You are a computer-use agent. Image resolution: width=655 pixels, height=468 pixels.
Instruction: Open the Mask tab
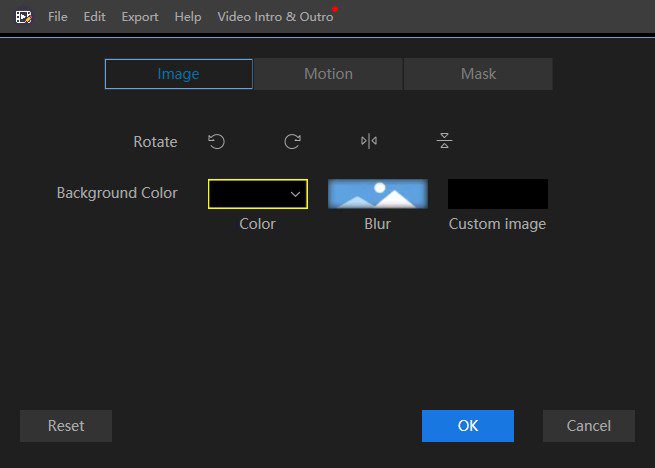(x=478, y=74)
